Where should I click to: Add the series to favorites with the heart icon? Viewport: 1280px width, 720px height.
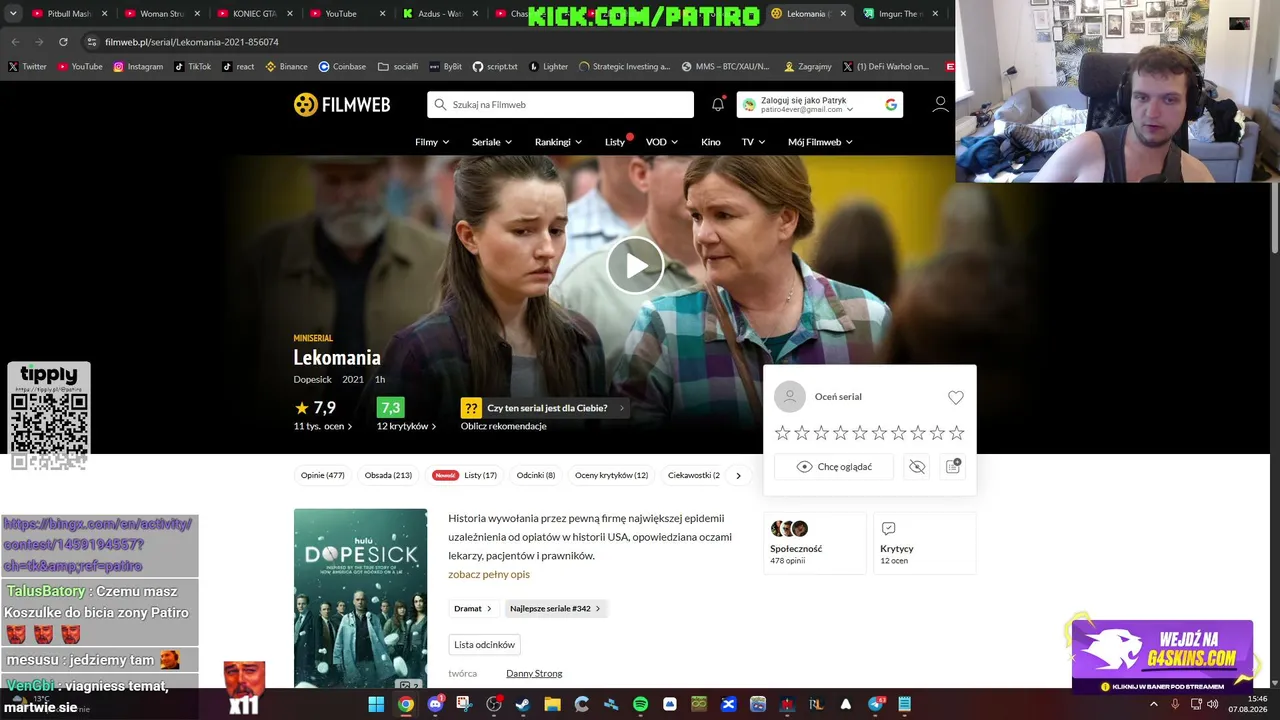(x=956, y=397)
